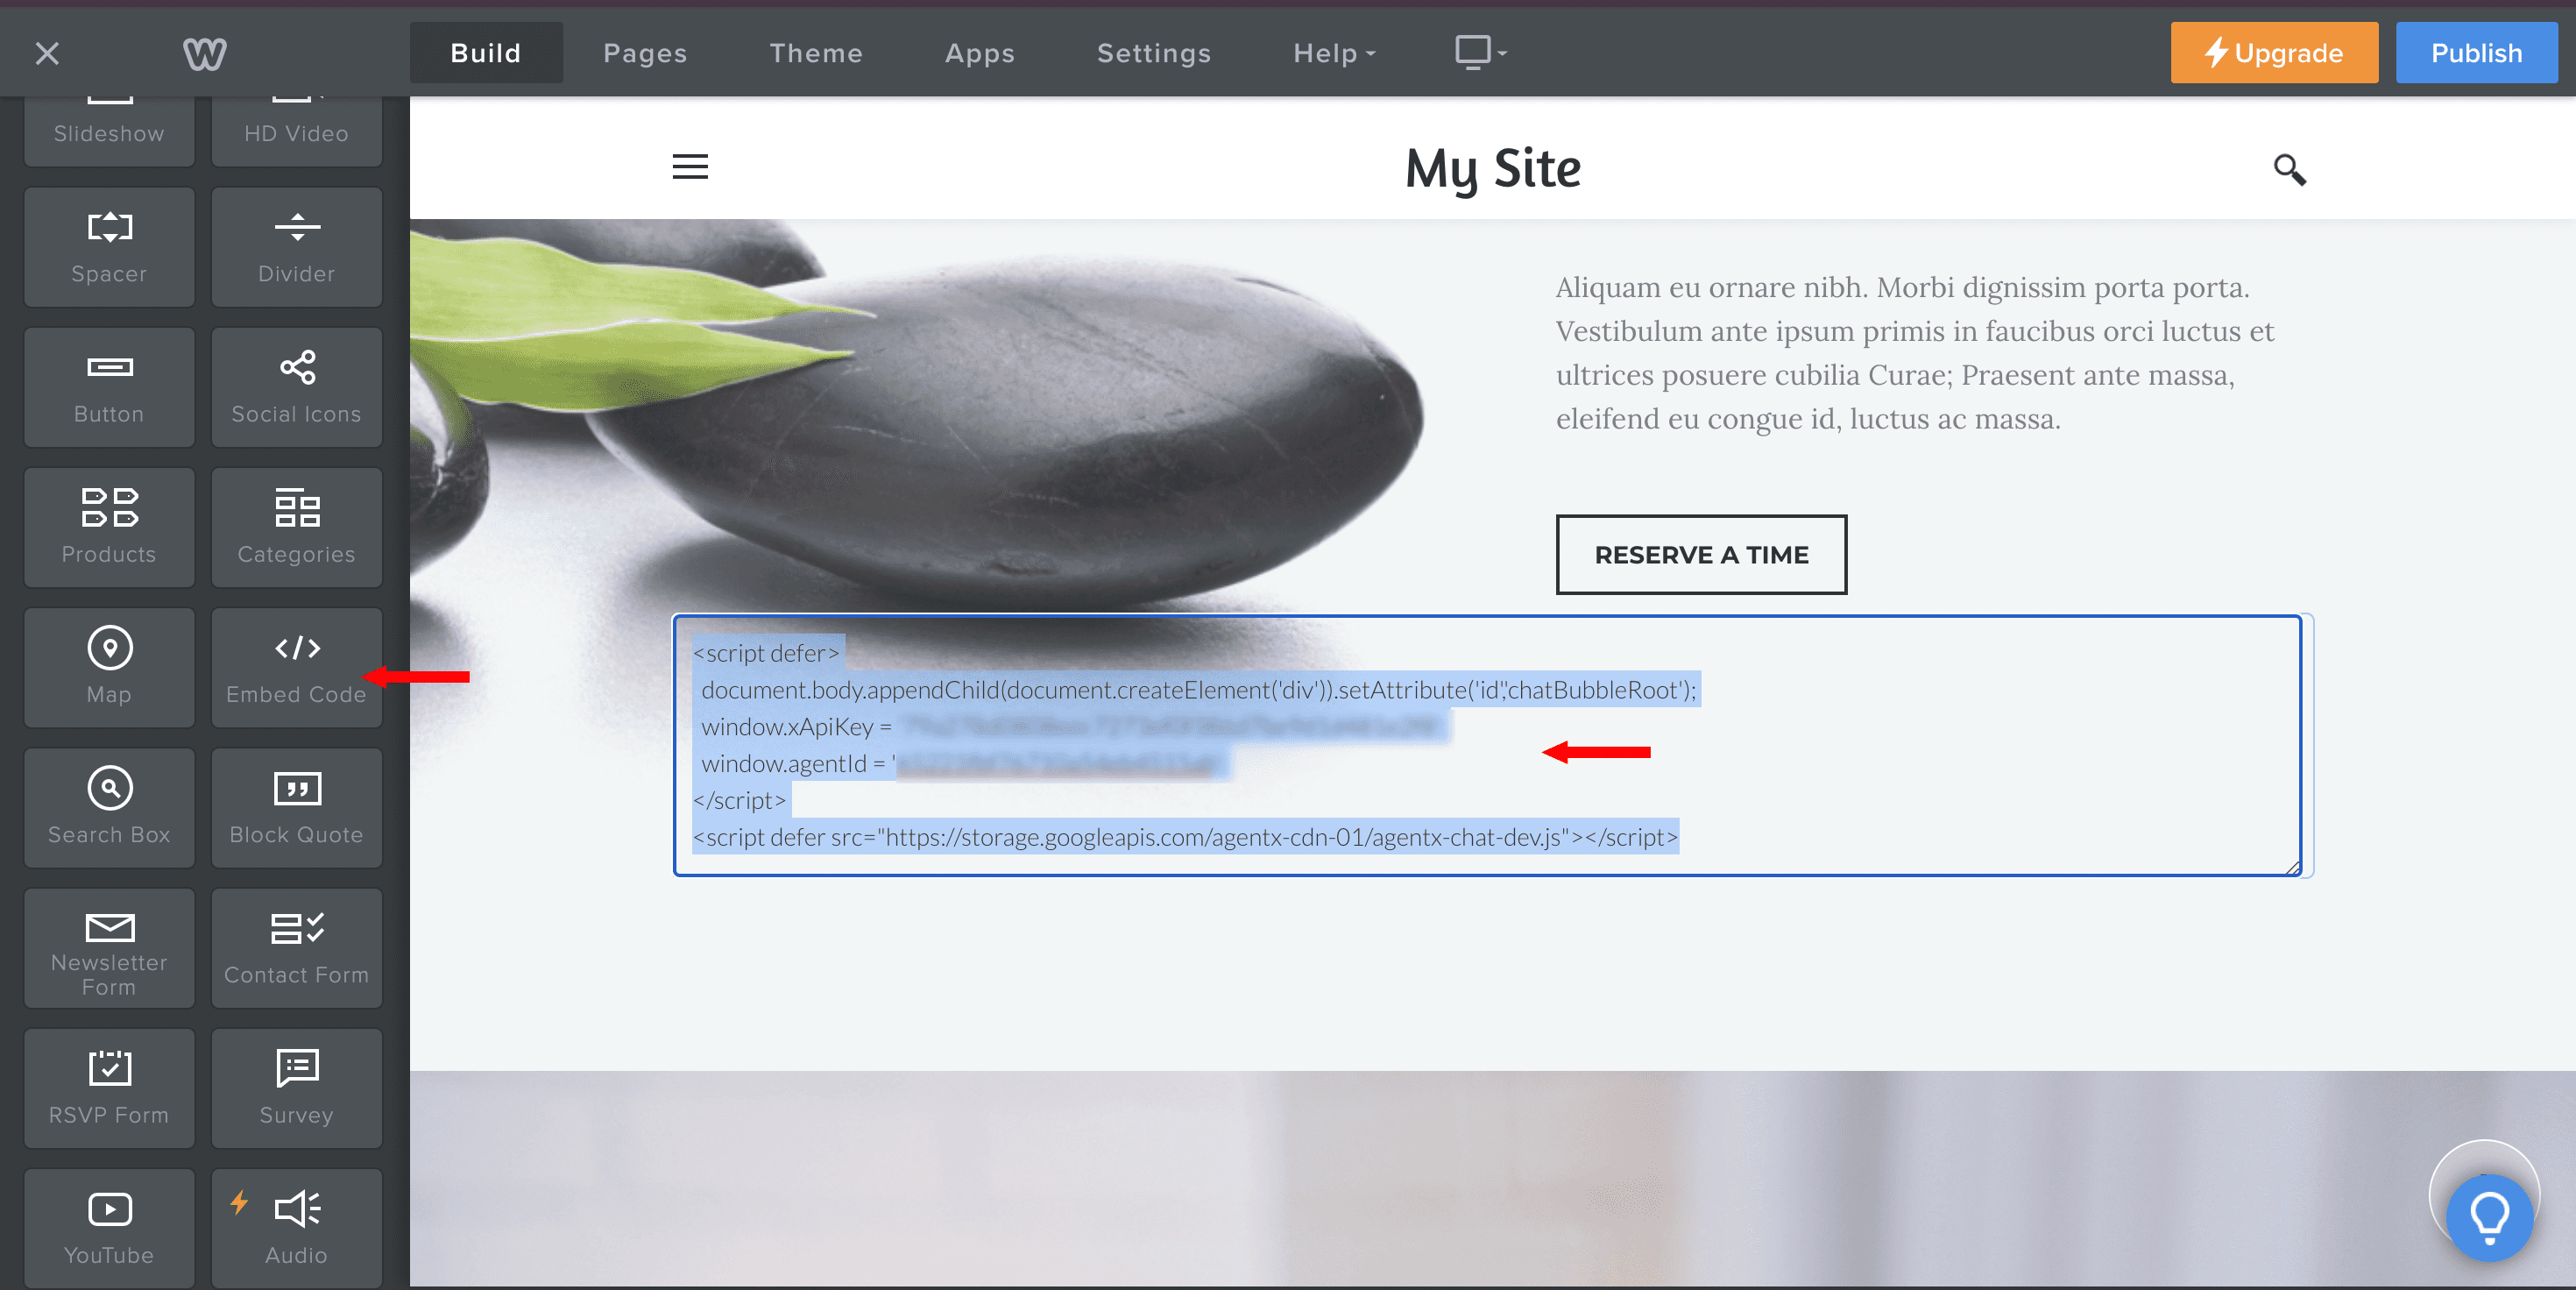Select the Categories element
2576x1290 pixels.
(x=297, y=527)
